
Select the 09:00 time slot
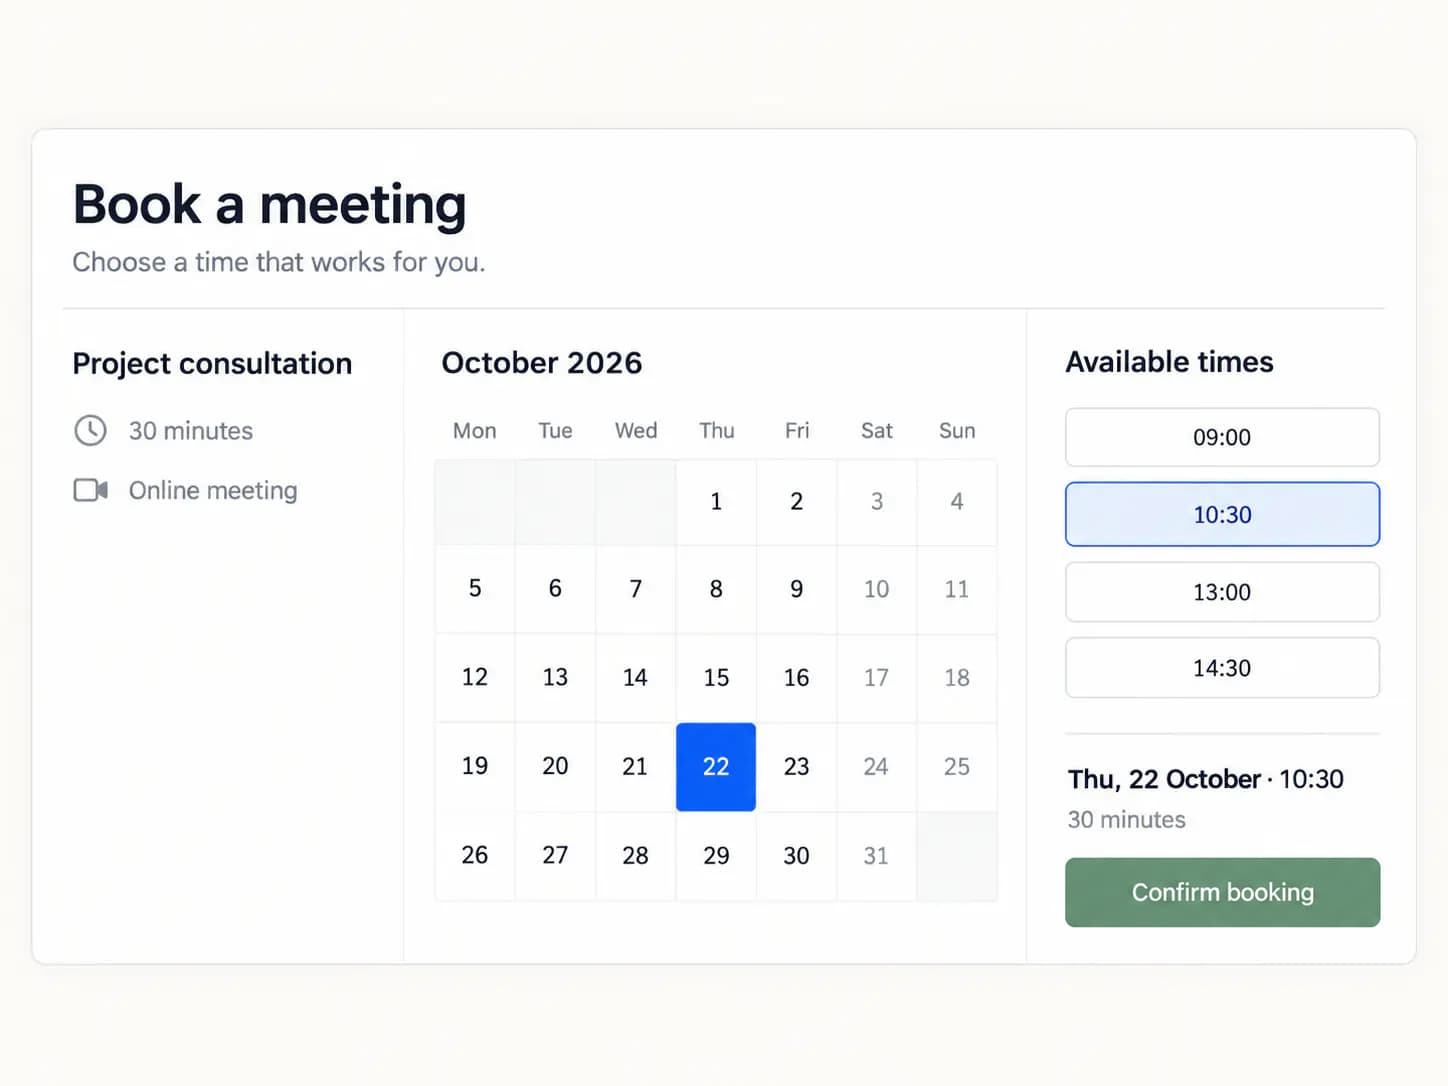(x=1222, y=437)
